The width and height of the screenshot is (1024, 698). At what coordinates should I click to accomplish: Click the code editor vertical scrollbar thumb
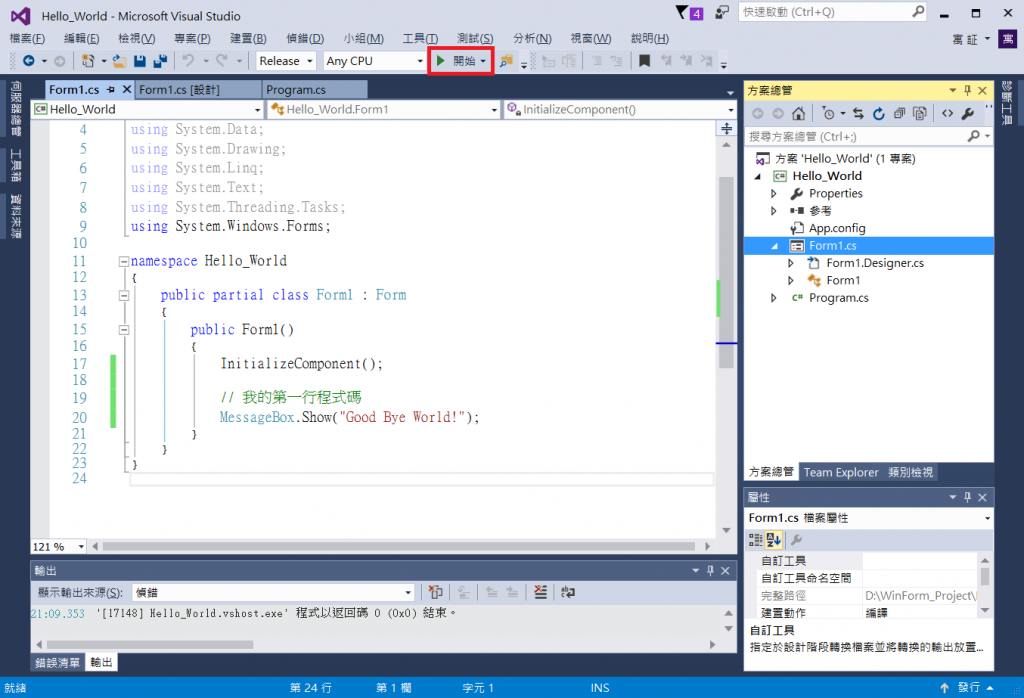coord(726,273)
